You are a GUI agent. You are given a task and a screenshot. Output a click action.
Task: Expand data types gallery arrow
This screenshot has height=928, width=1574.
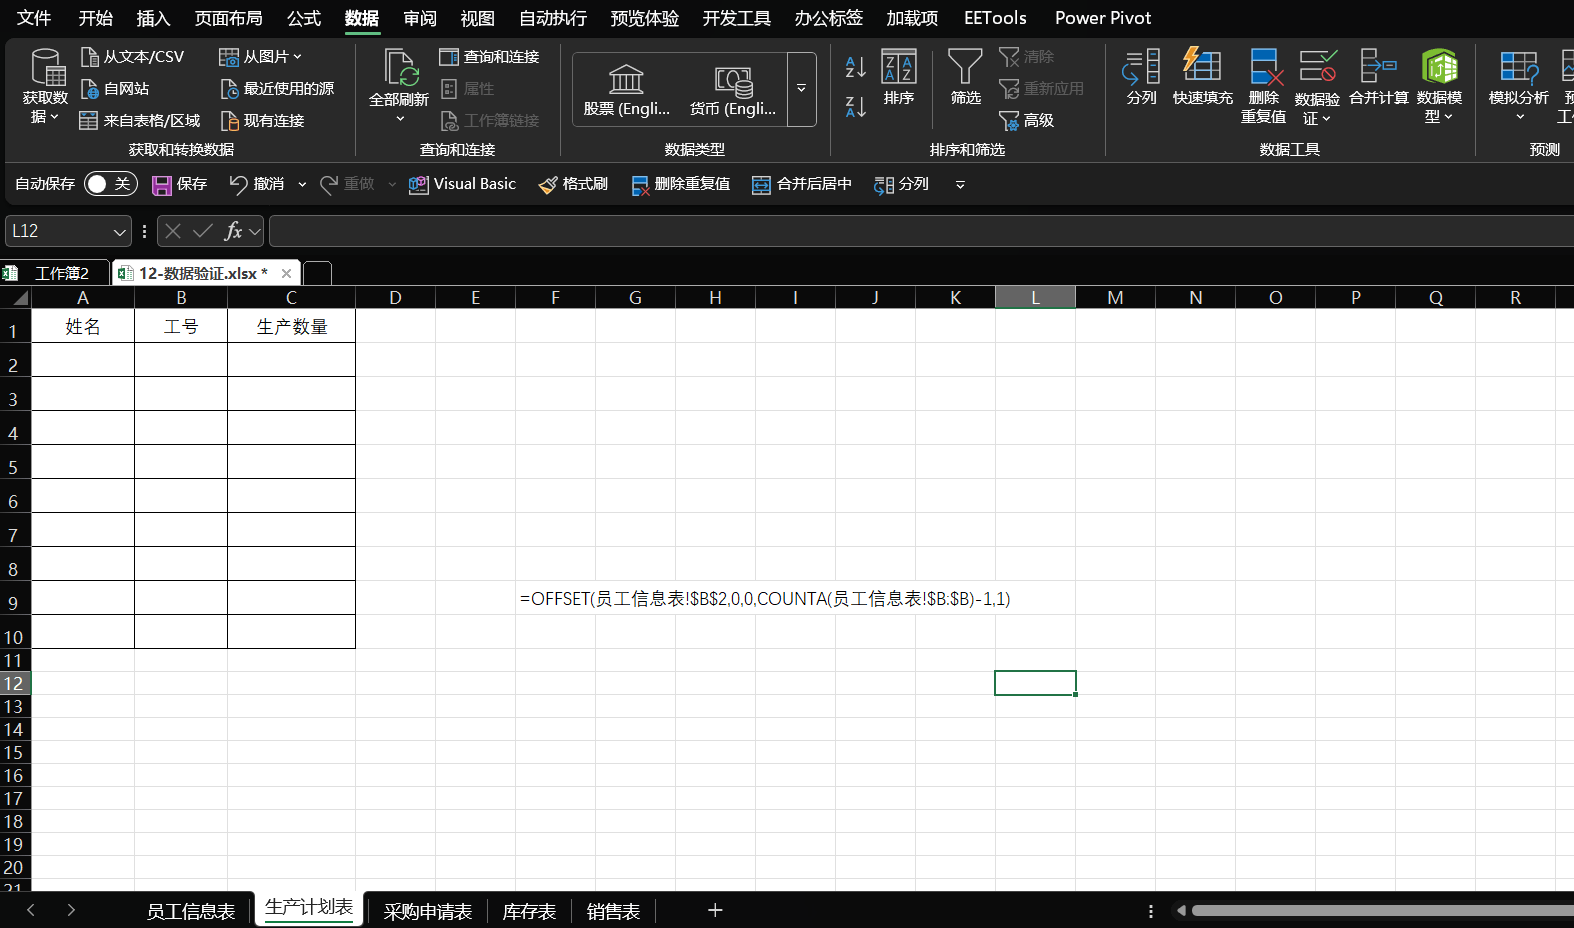pos(802,89)
